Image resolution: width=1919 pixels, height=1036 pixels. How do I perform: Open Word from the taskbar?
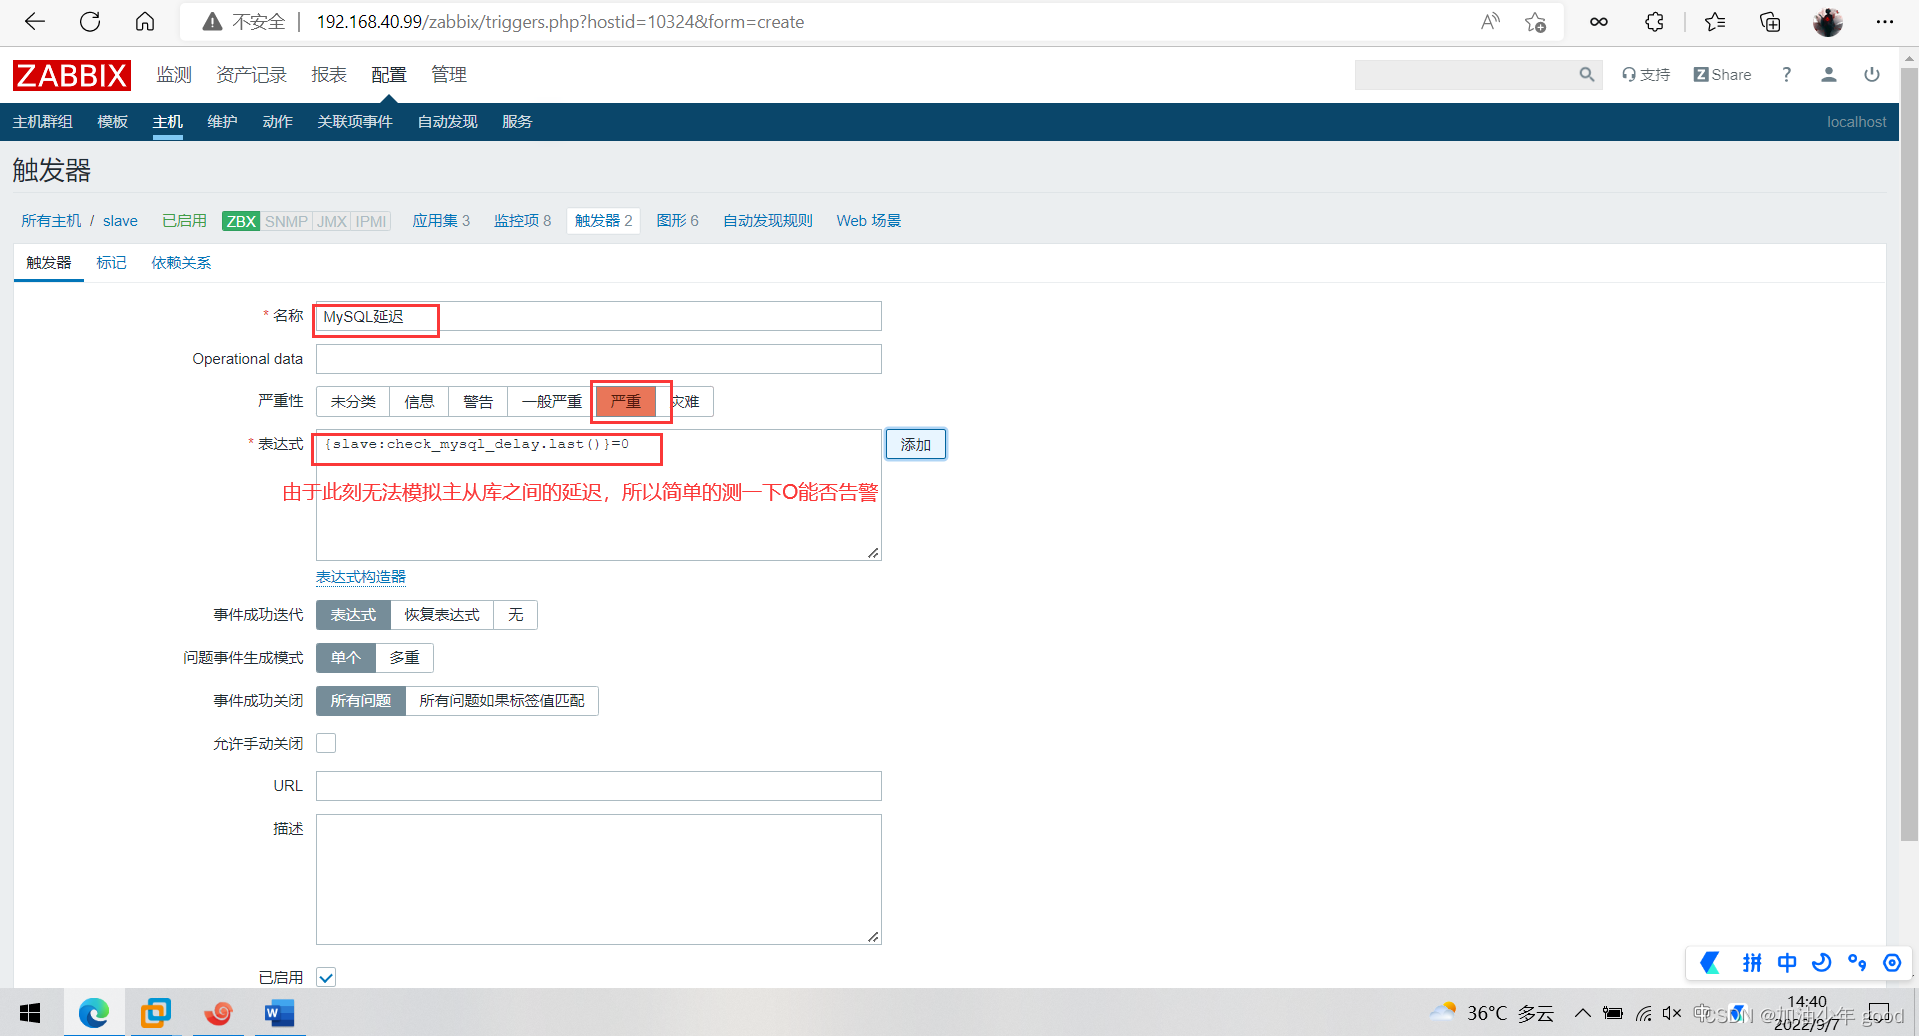[279, 1013]
